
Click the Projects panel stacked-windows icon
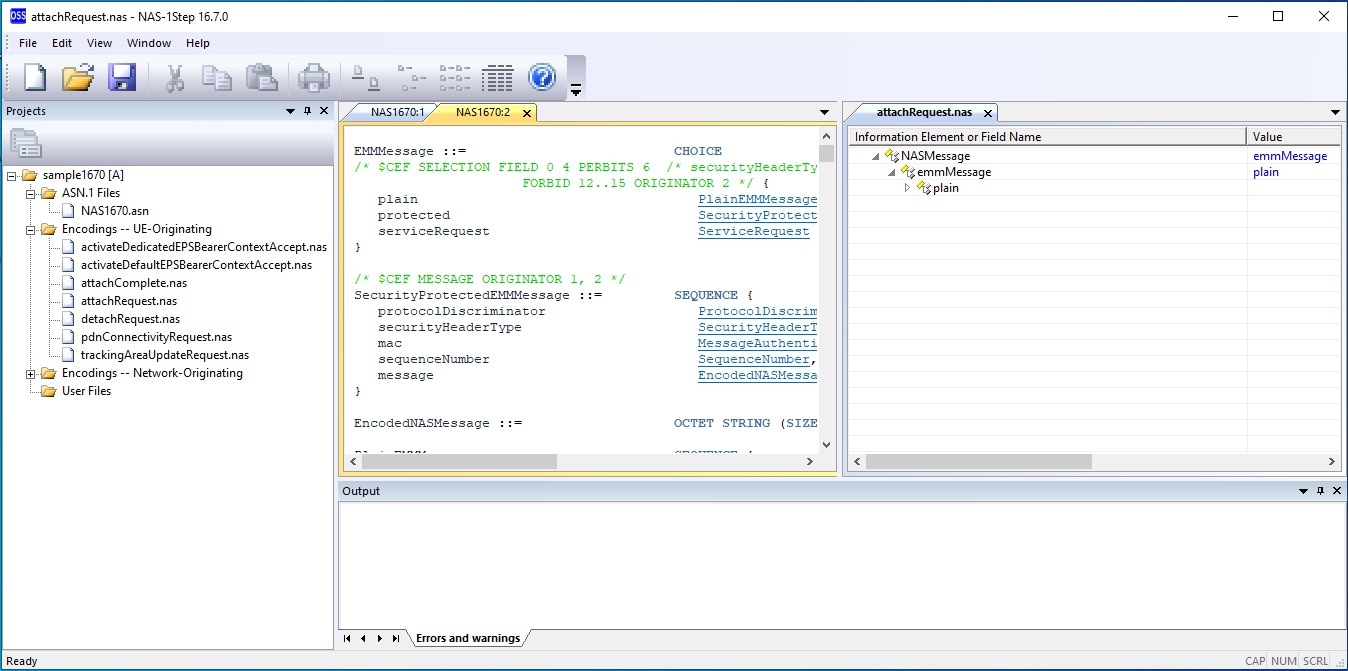tap(26, 143)
